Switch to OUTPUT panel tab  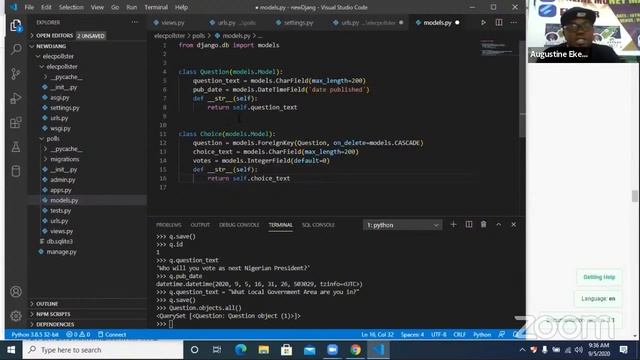pos(200,225)
